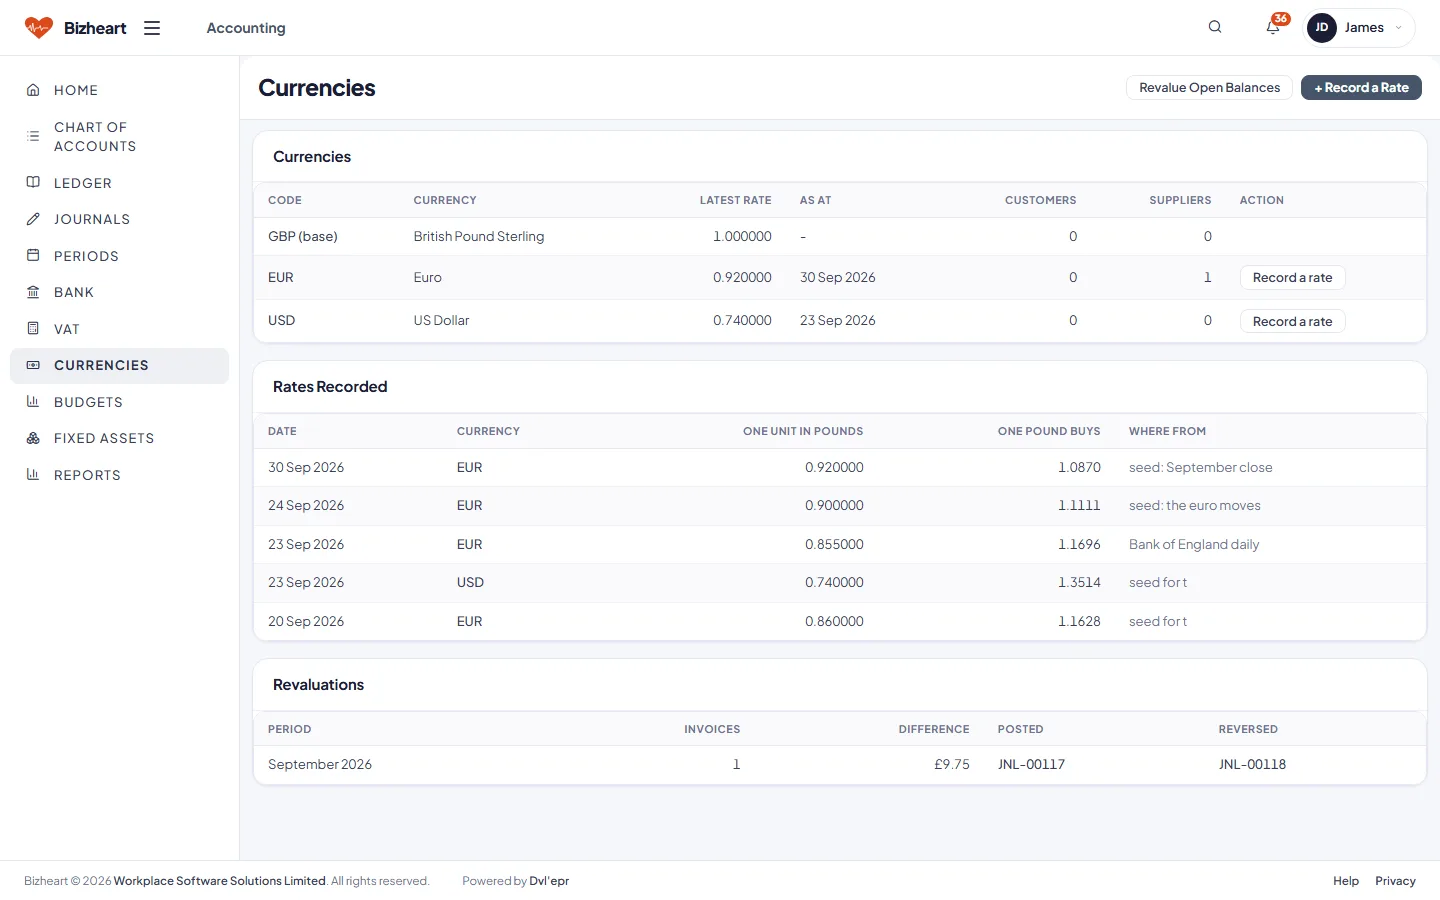The height and width of the screenshot is (900, 1440).
Task: Open the Privacy link in footer
Action: [x=1395, y=881]
